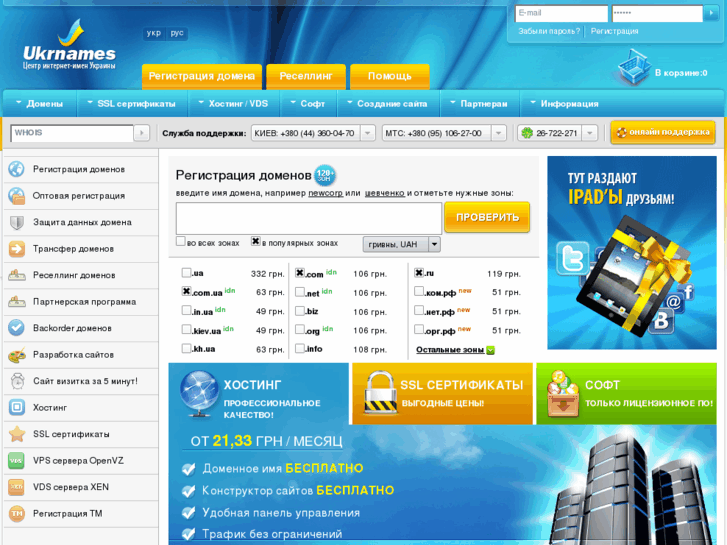Click stopwatch icon for Сайт визитка

(17, 381)
